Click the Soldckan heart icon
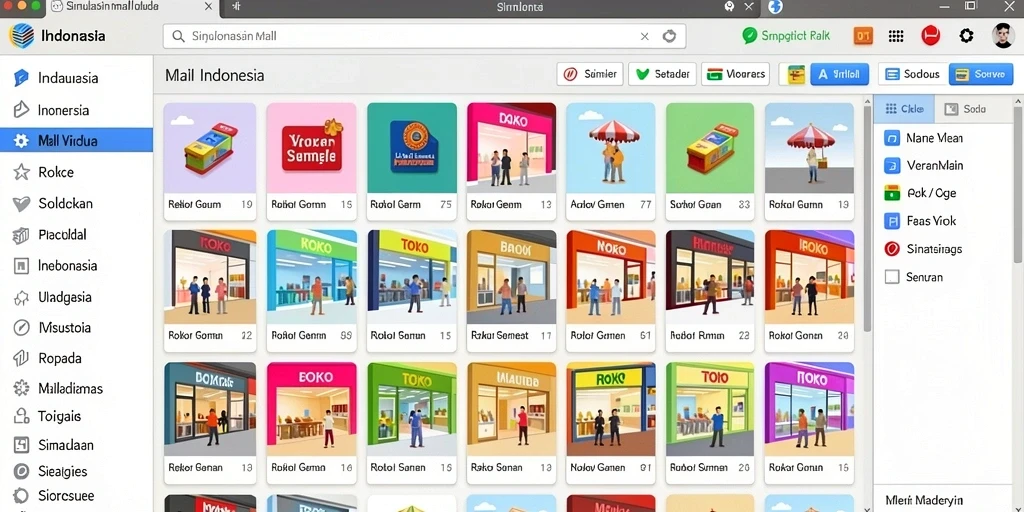Image resolution: width=1024 pixels, height=512 pixels. (22, 204)
